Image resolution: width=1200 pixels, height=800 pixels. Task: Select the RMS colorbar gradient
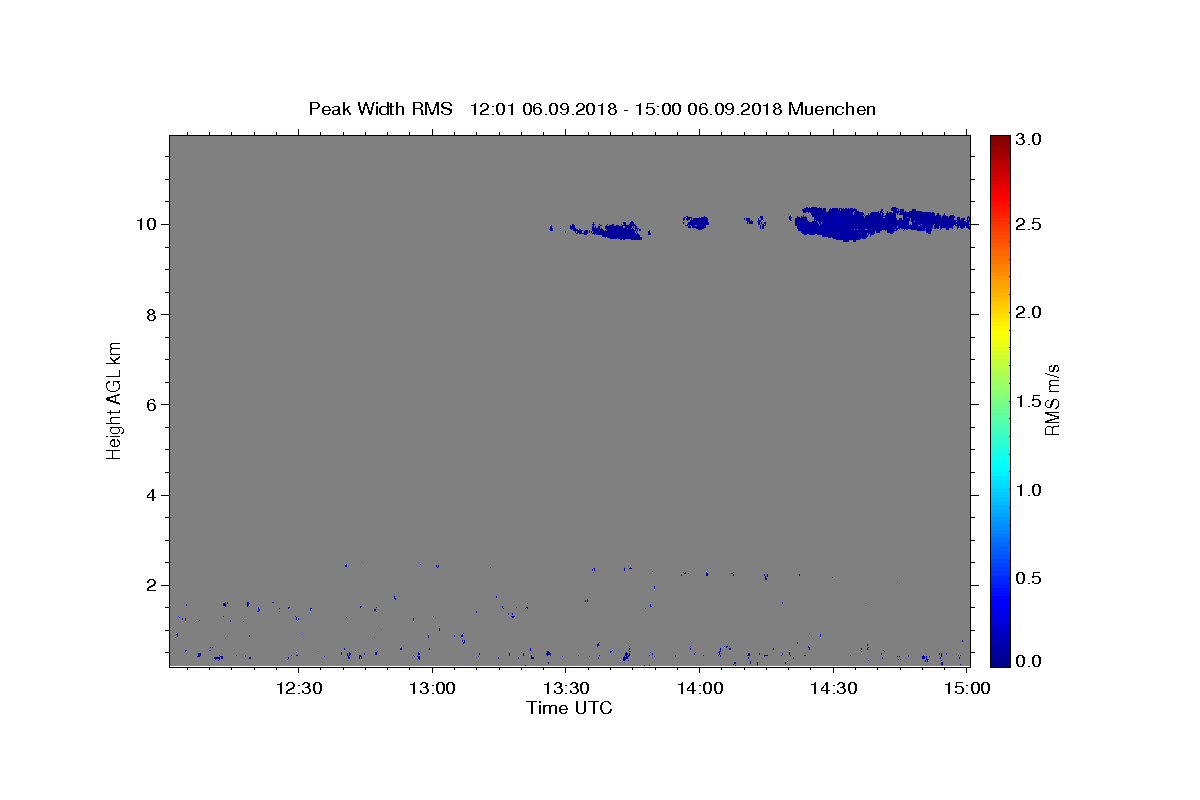pos(1000,400)
